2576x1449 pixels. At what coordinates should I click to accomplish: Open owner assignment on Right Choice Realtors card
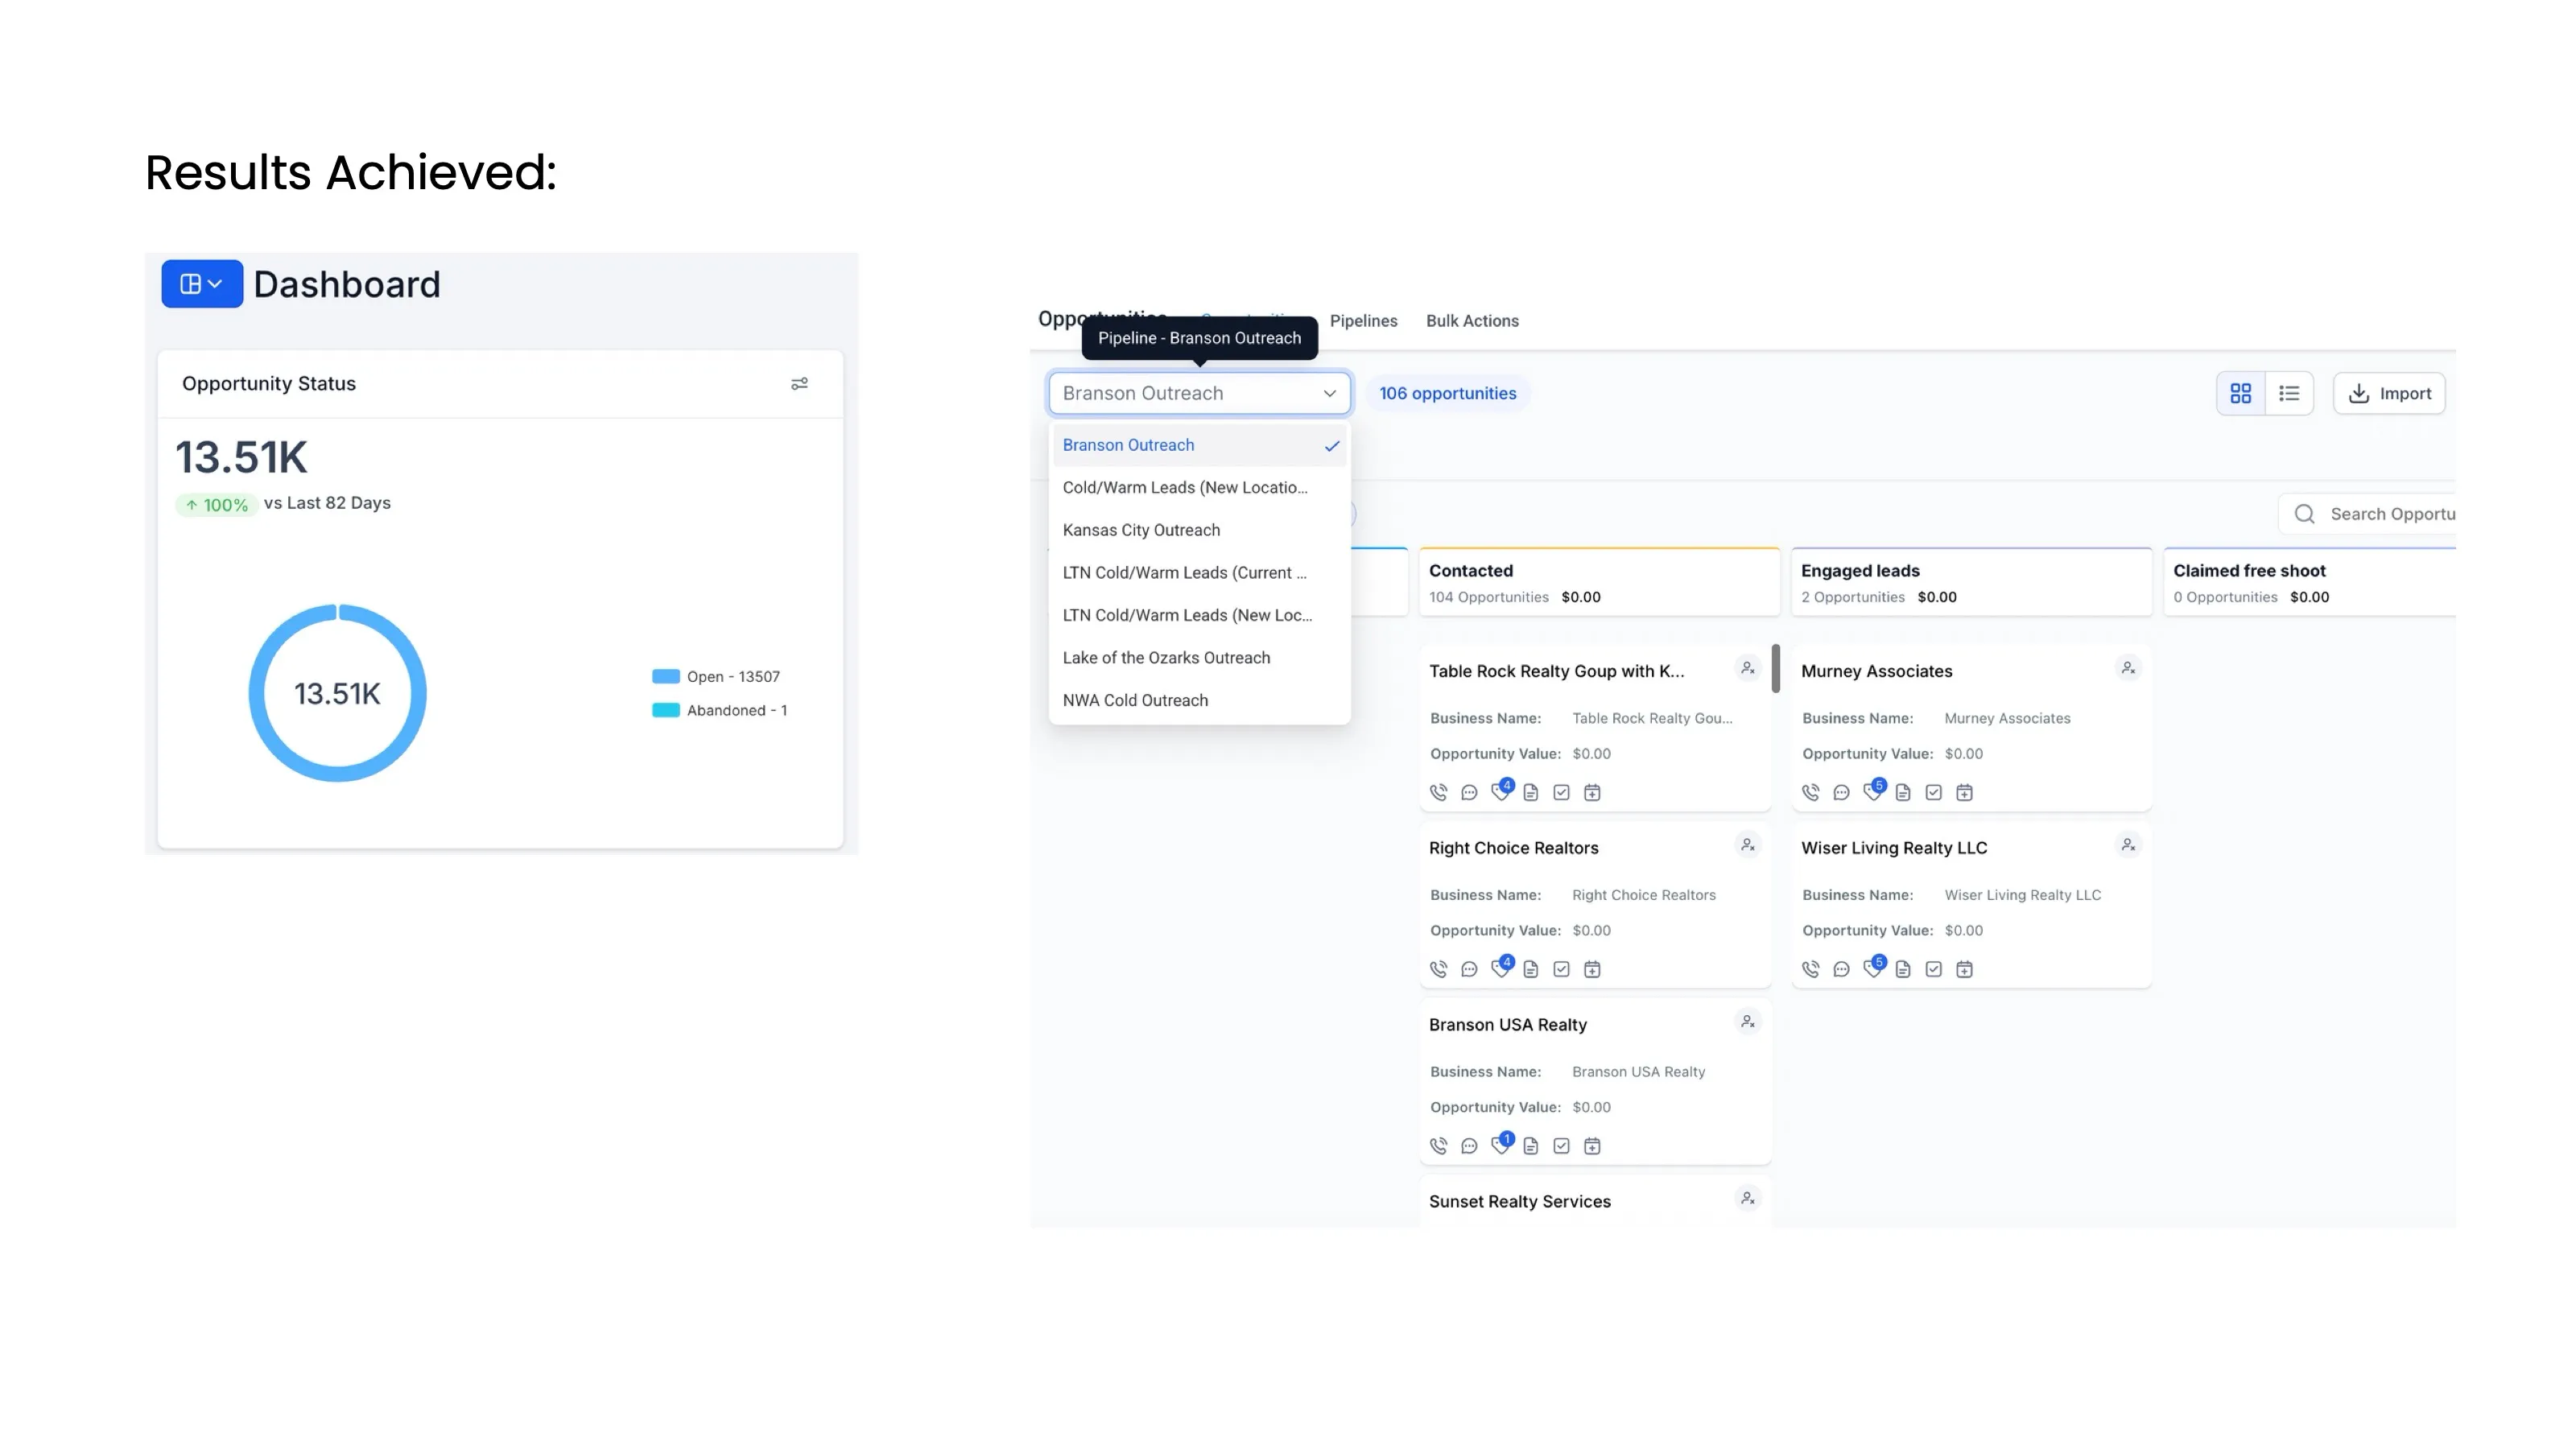(1747, 846)
